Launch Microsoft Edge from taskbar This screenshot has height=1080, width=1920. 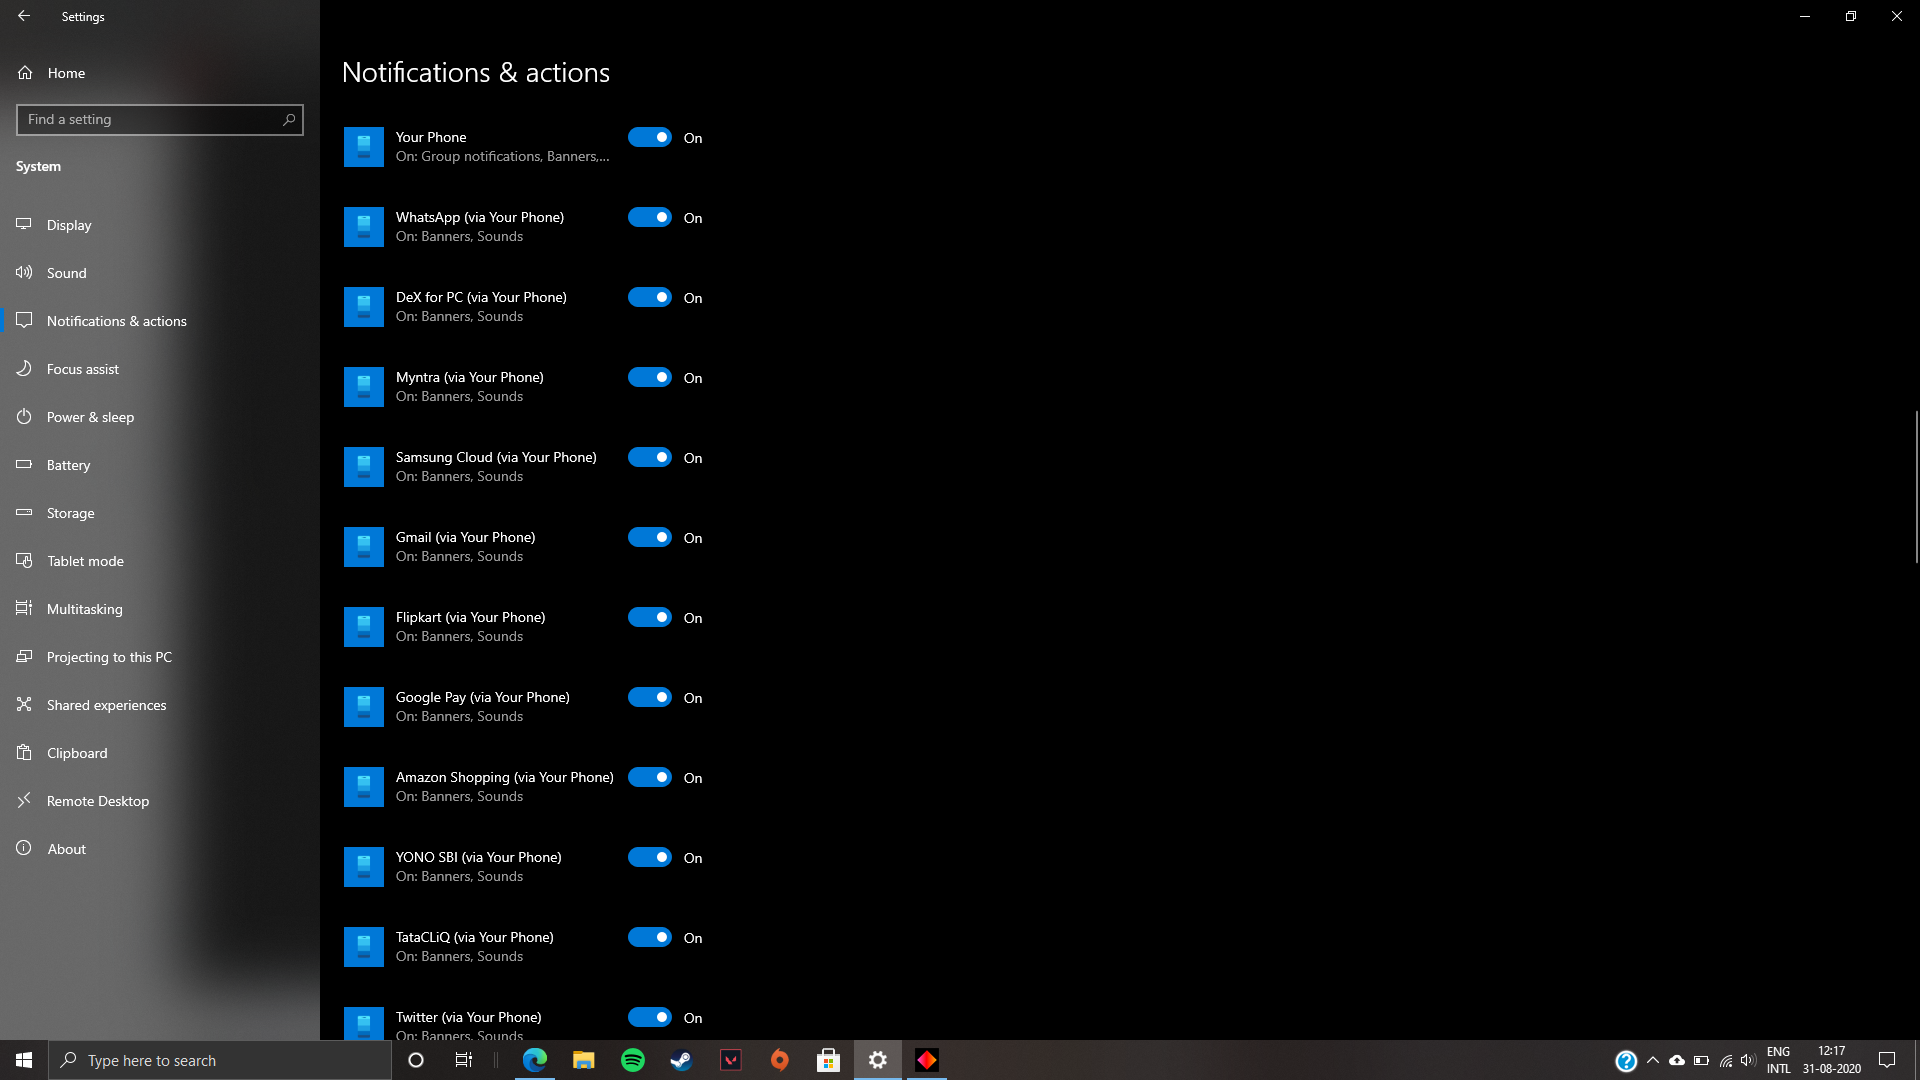(x=535, y=1060)
